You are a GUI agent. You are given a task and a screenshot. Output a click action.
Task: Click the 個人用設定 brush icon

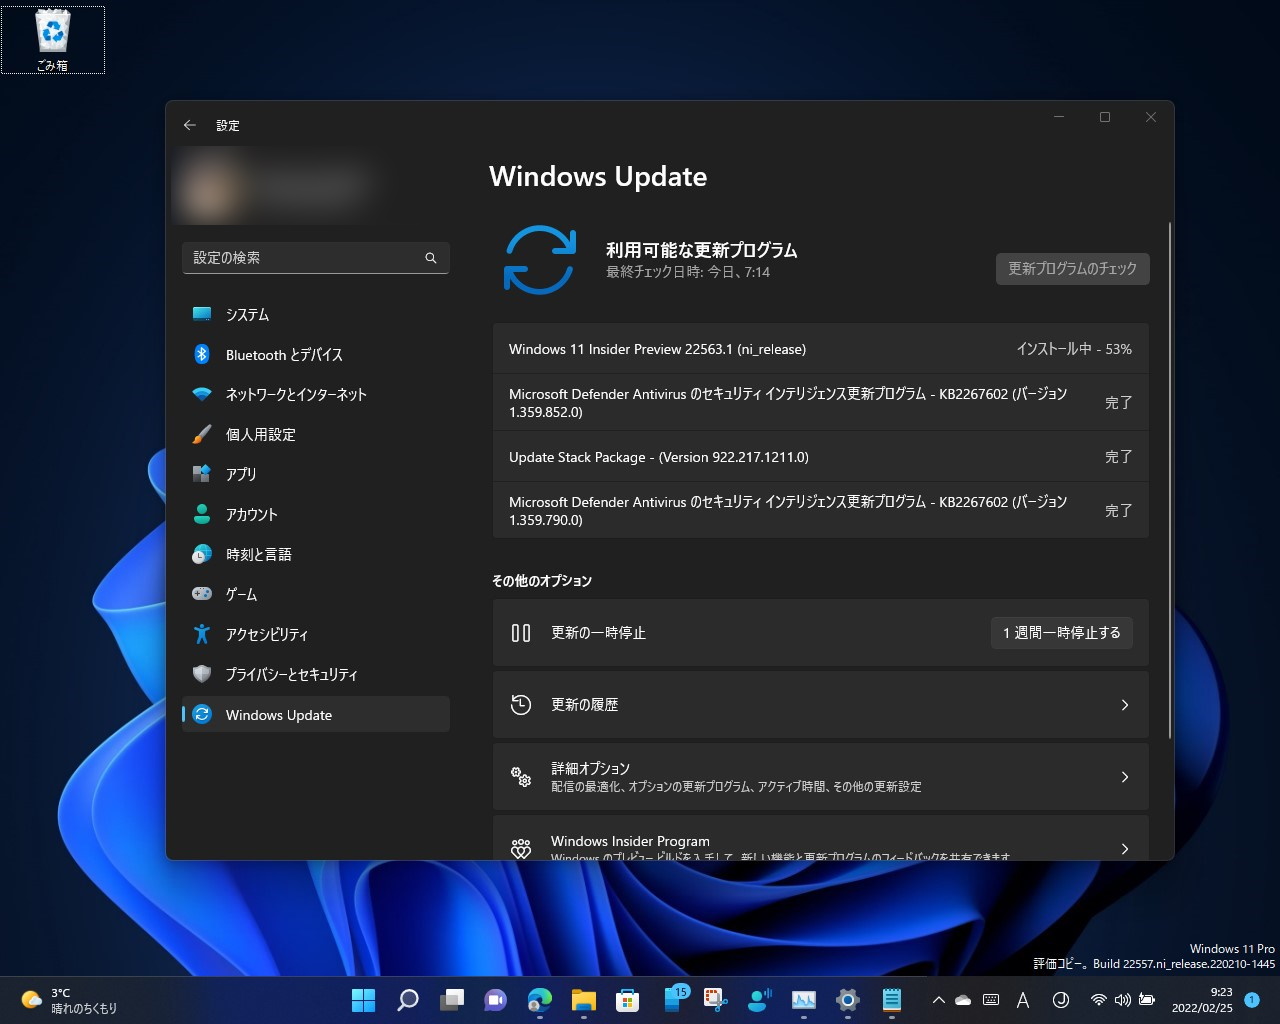(203, 434)
